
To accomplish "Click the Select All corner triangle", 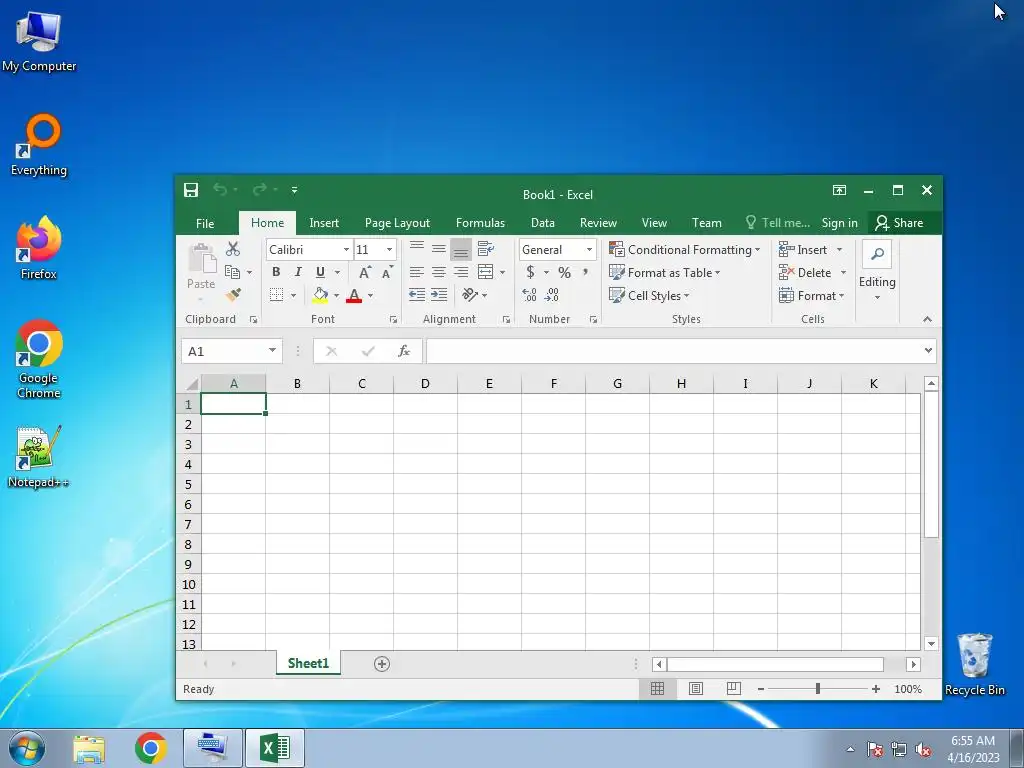I will [x=192, y=384].
